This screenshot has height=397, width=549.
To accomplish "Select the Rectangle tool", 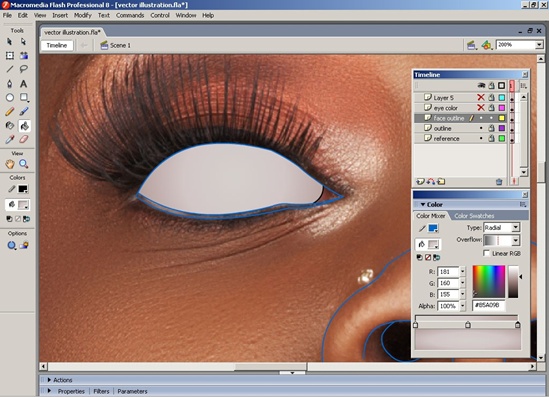I will coord(24,97).
